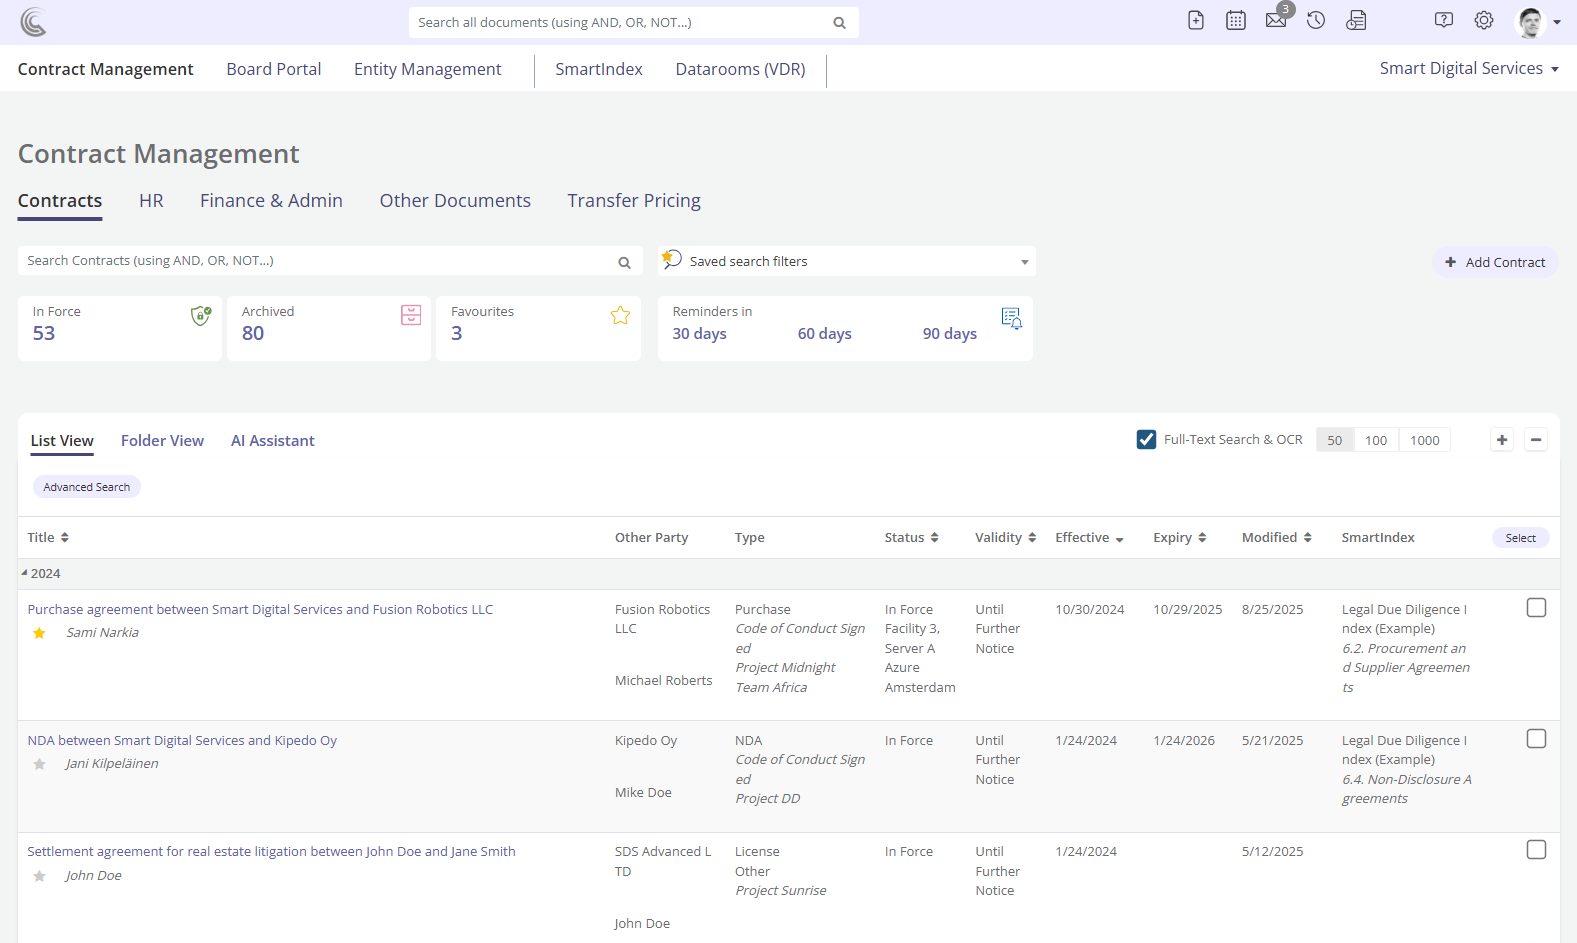Select checkbox for Fusion Robotics purchase agreement

[x=1536, y=608]
